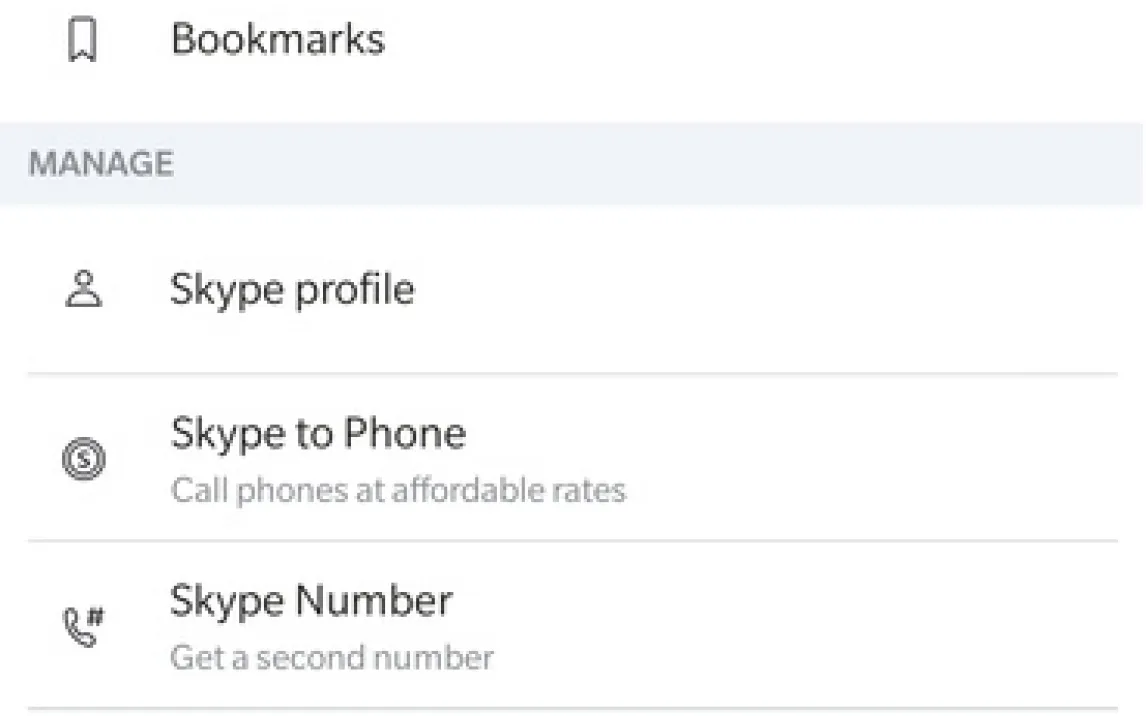Image resolution: width=1146 pixels, height=716 pixels.
Task: Click the MANAGE section header text
Action: (x=100, y=164)
